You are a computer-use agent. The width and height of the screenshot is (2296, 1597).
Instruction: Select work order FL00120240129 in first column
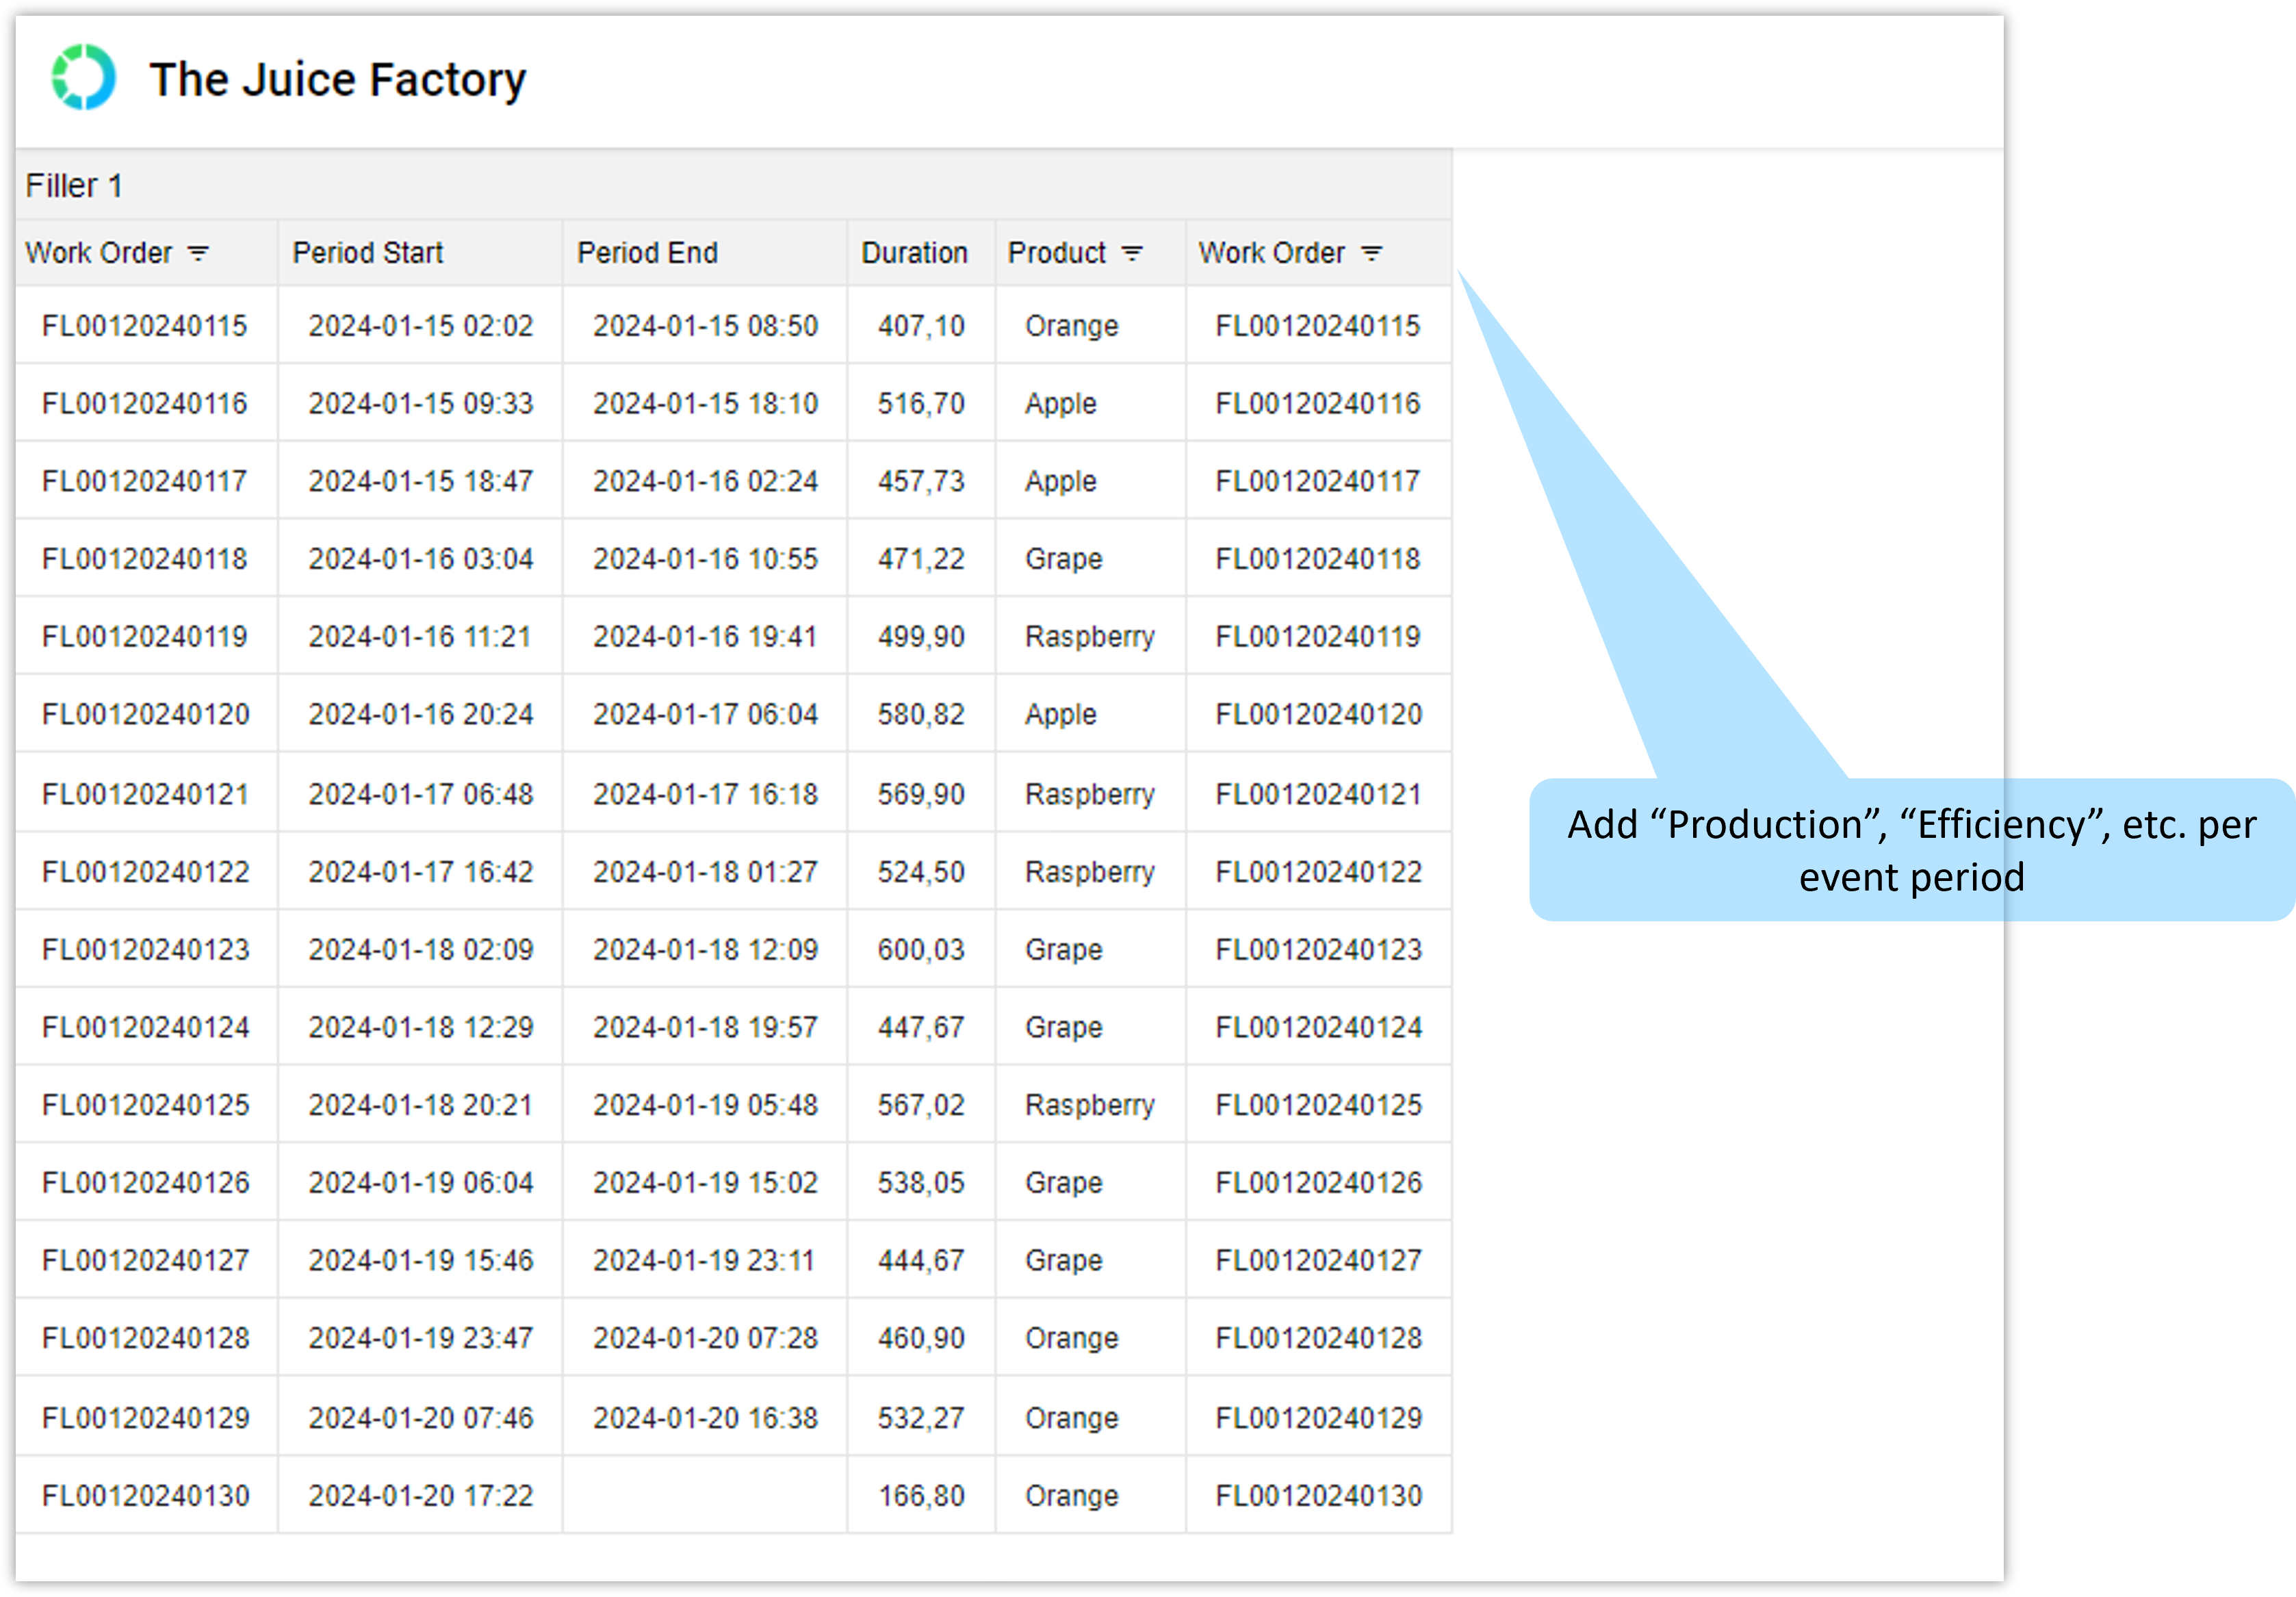click(x=146, y=1419)
